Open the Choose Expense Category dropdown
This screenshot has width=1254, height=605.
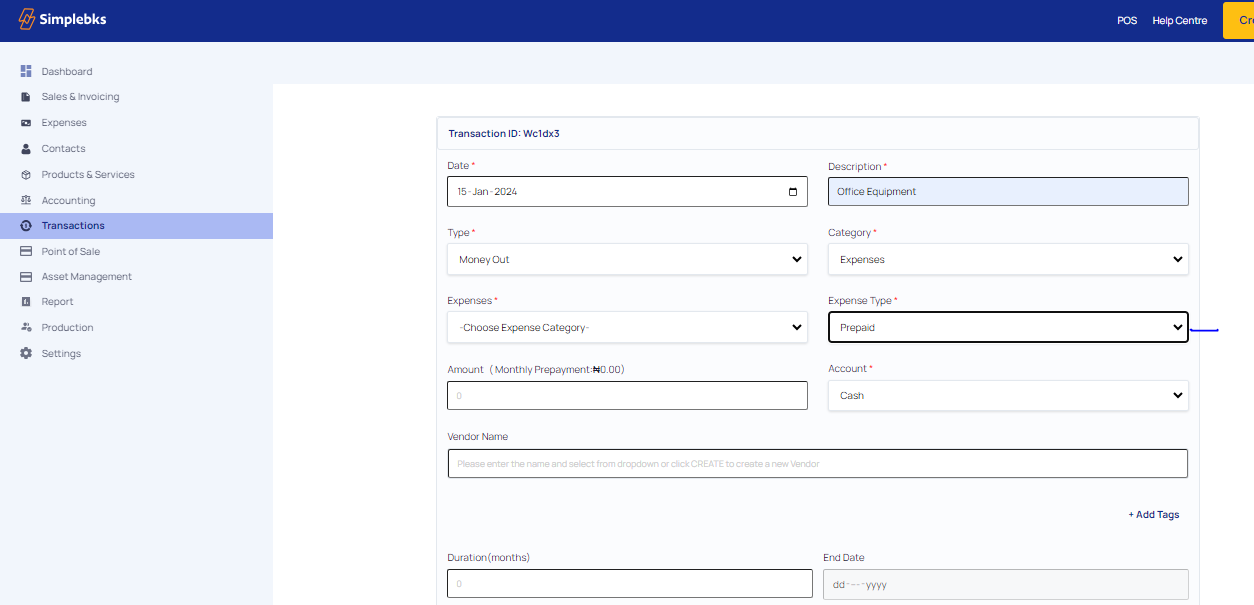click(627, 328)
